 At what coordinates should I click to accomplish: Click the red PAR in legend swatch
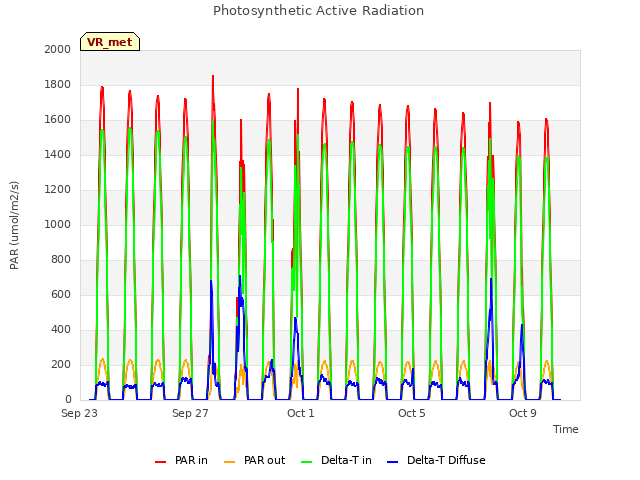click(x=160, y=462)
